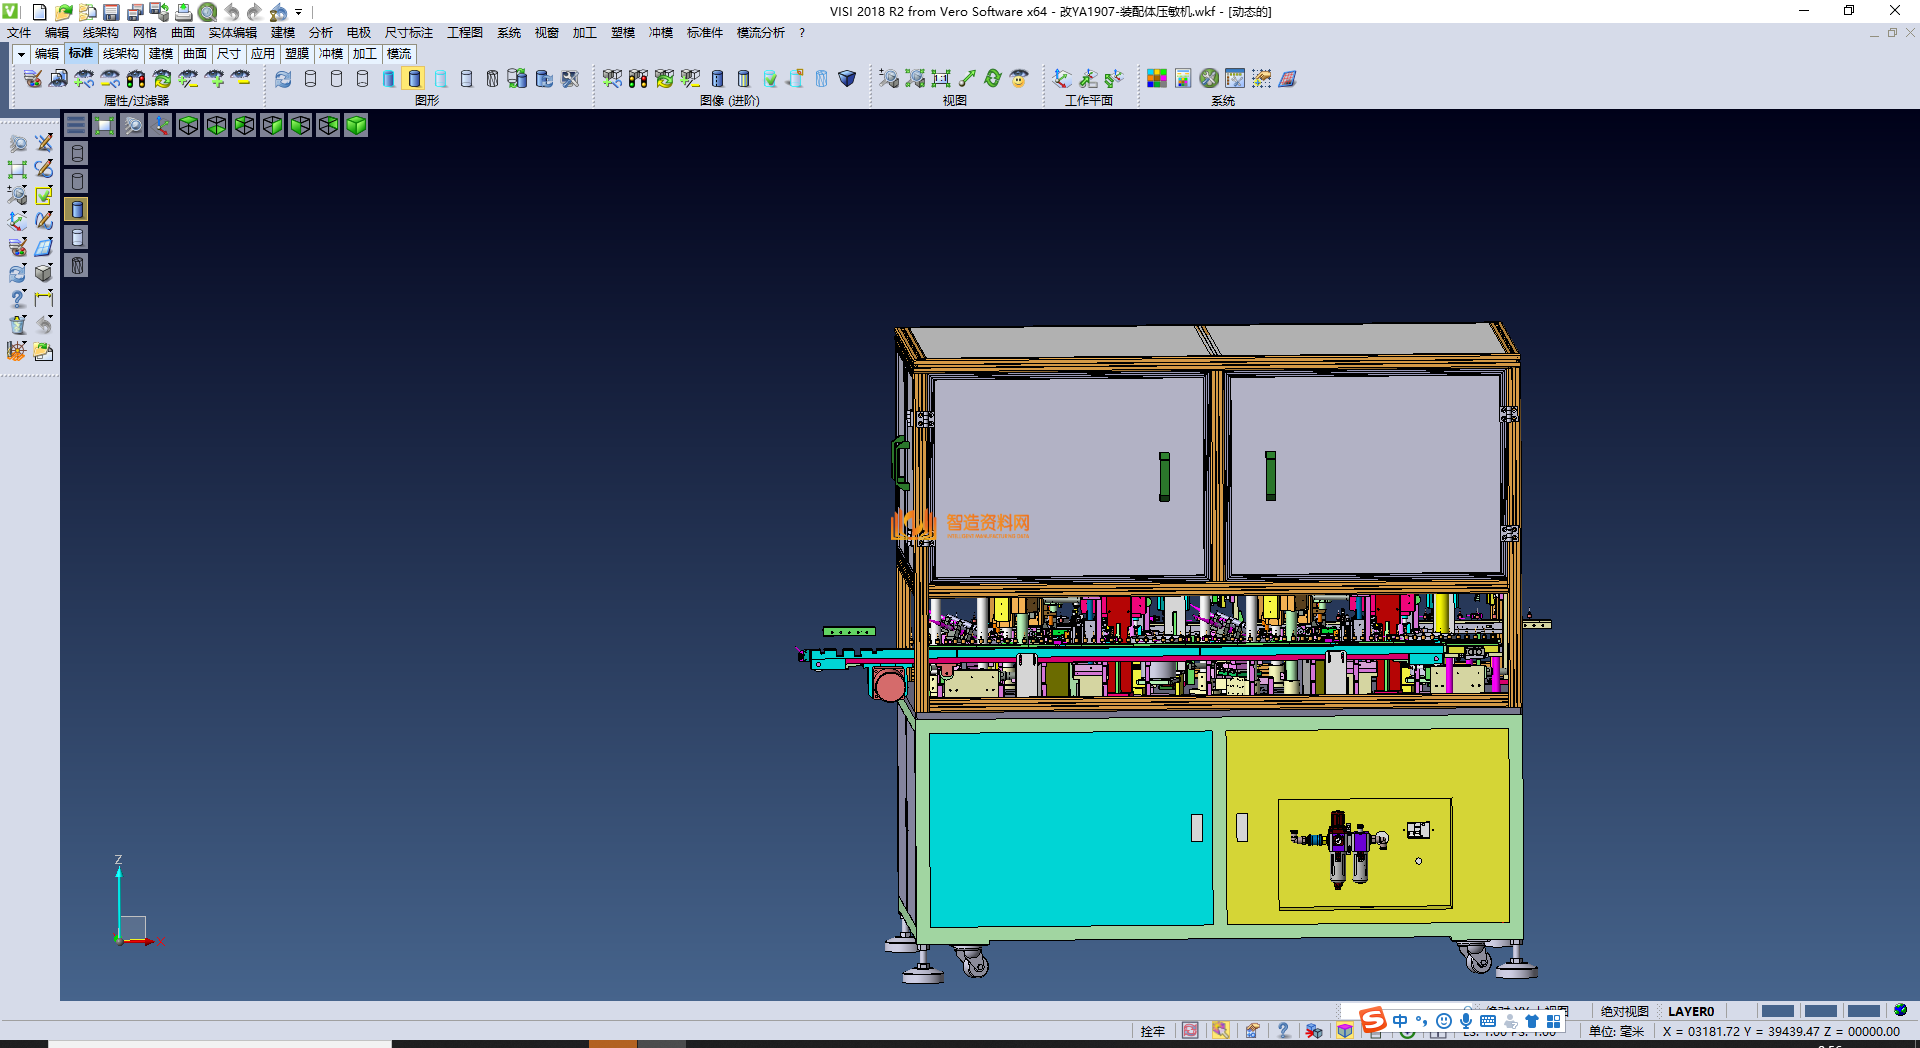Switch to the 建模 toolbar tab
Image resolution: width=1920 pixels, height=1048 pixels.
pyautogui.click(x=160, y=54)
